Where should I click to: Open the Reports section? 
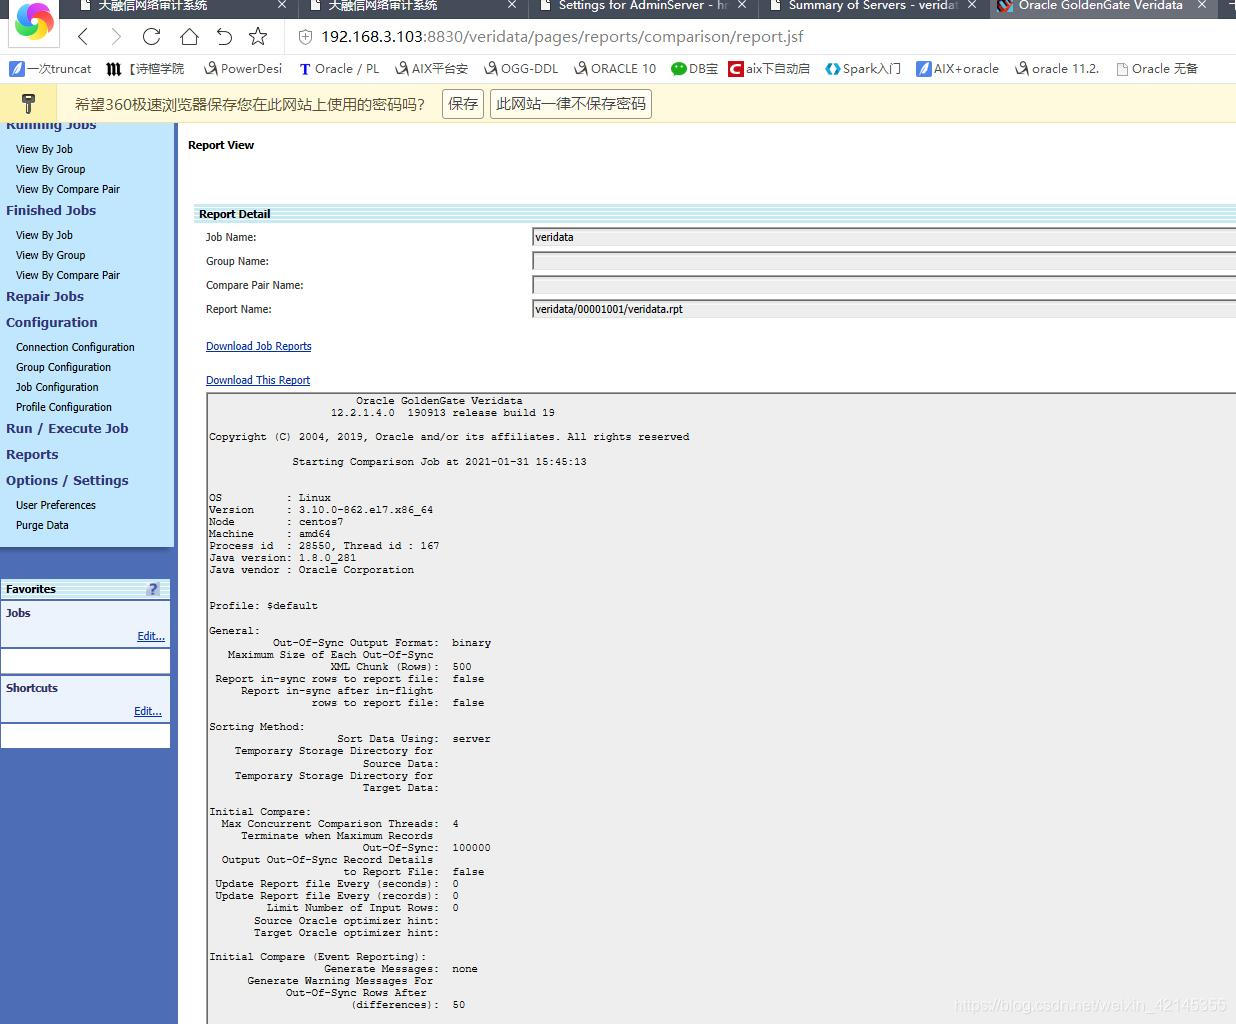(x=32, y=454)
